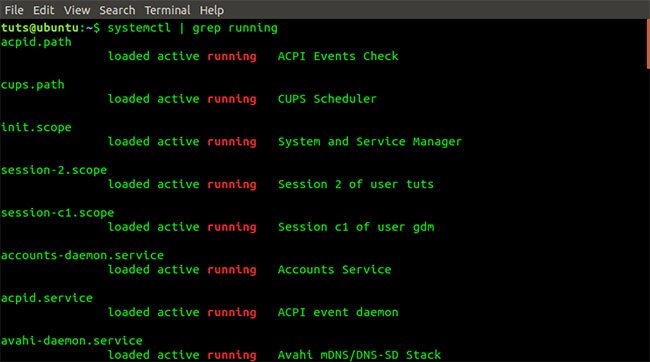Click the 'ACPI Events Check' description
The image size is (650, 362).
[338, 56]
